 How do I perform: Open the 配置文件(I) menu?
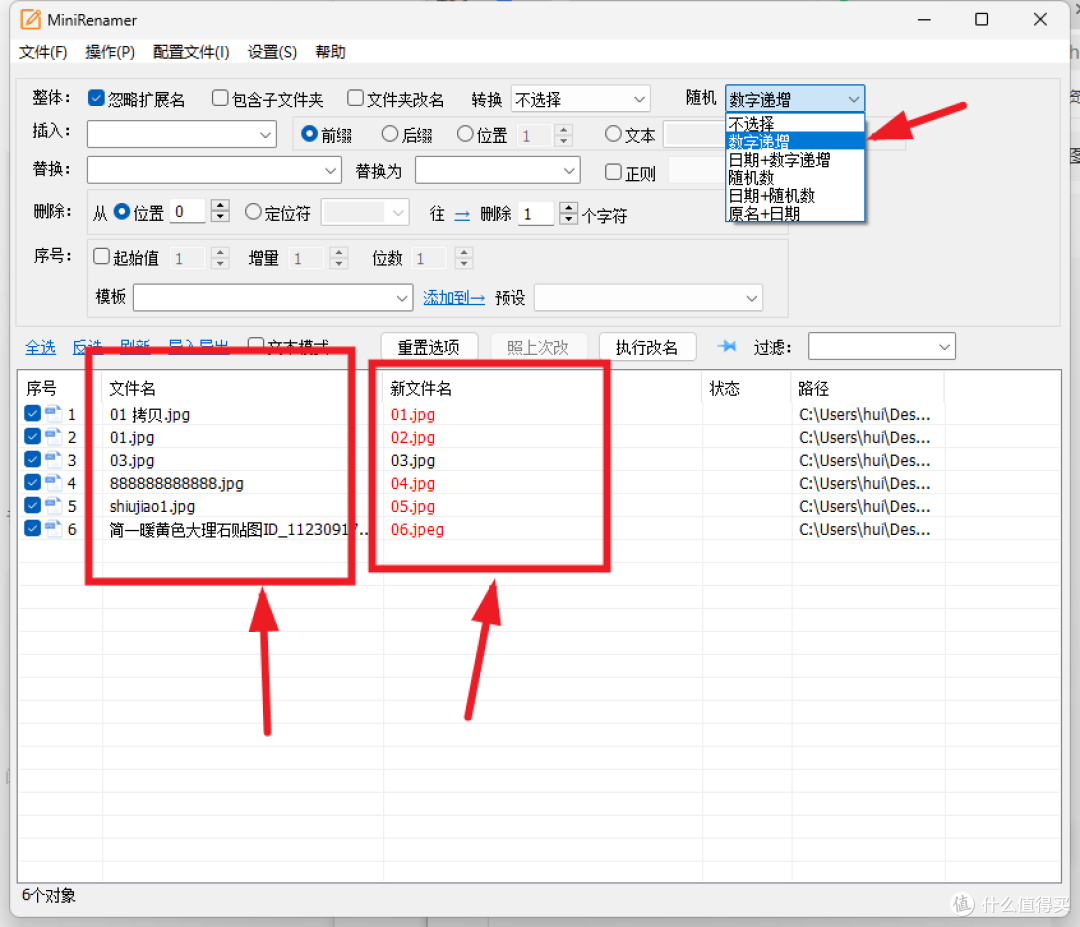pos(191,52)
